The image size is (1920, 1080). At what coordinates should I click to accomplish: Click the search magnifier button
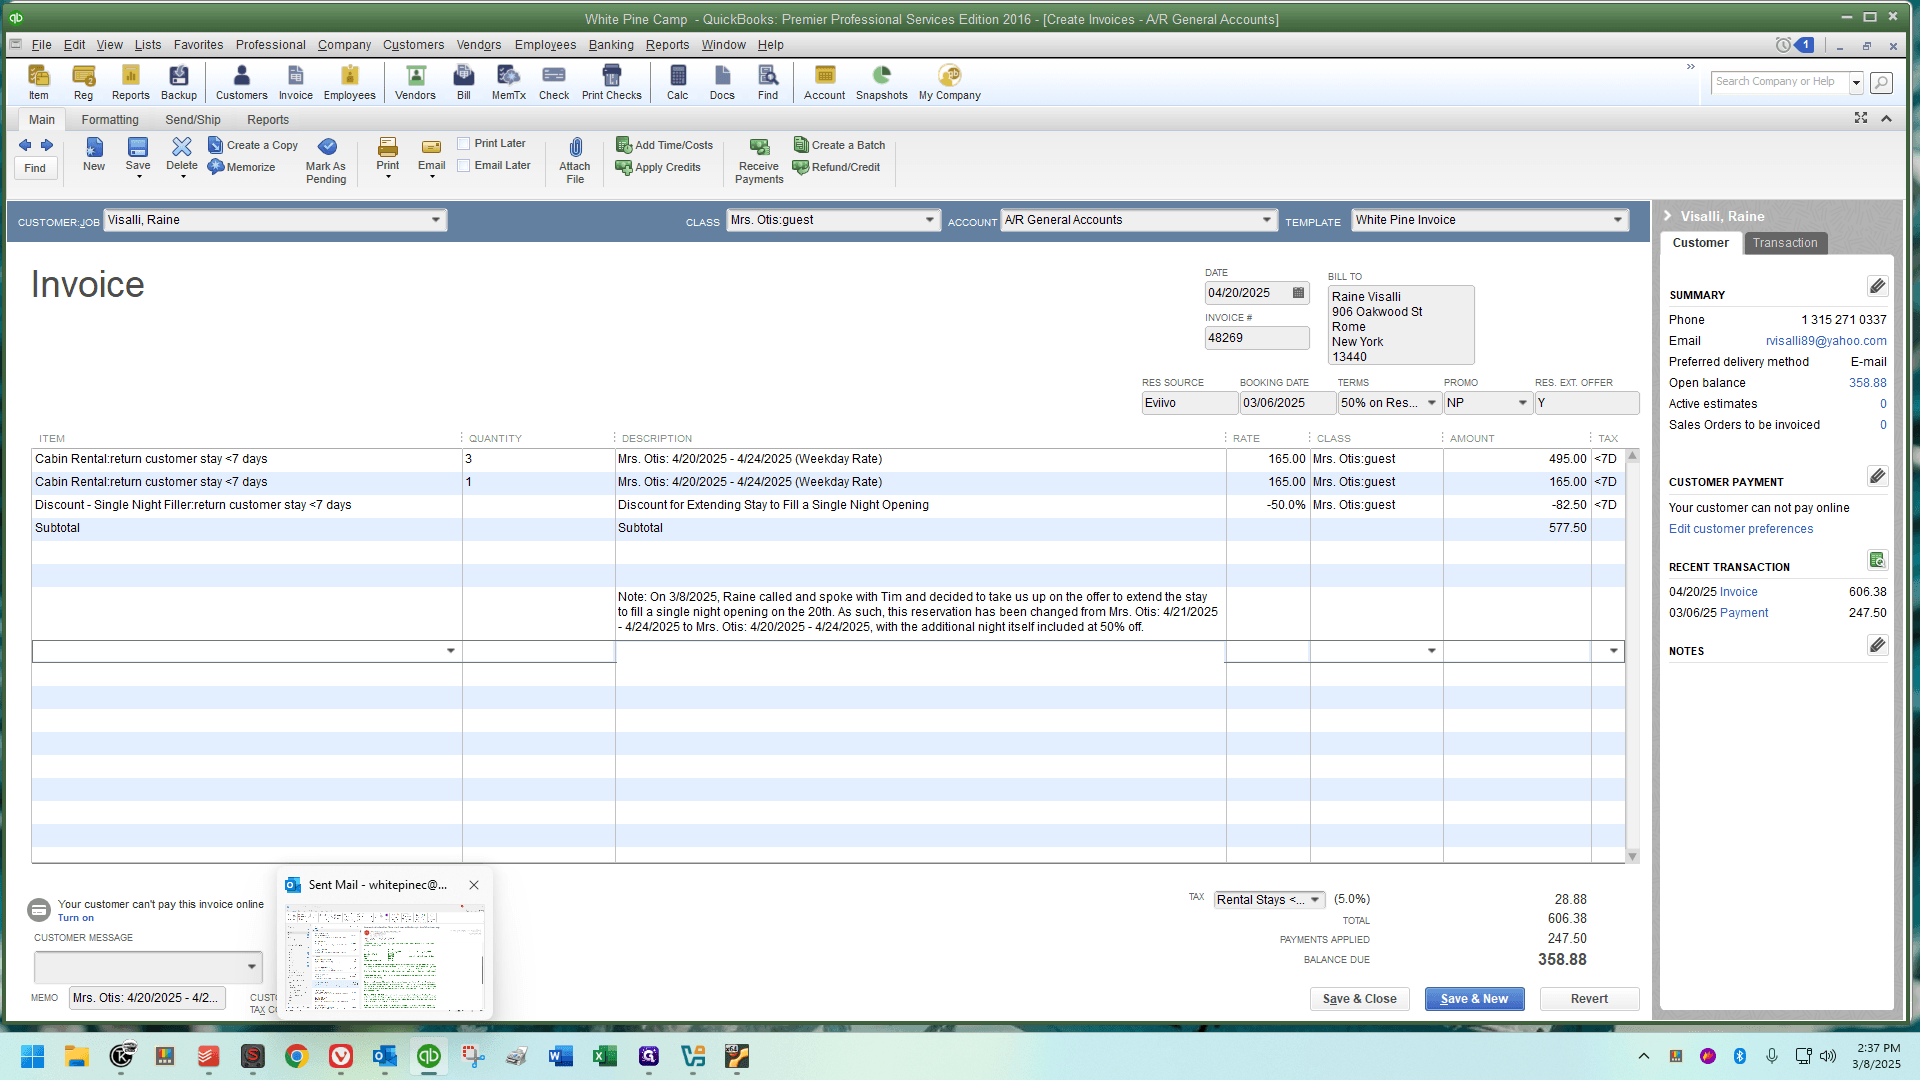pyautogui.click(x=1881, y=82)
